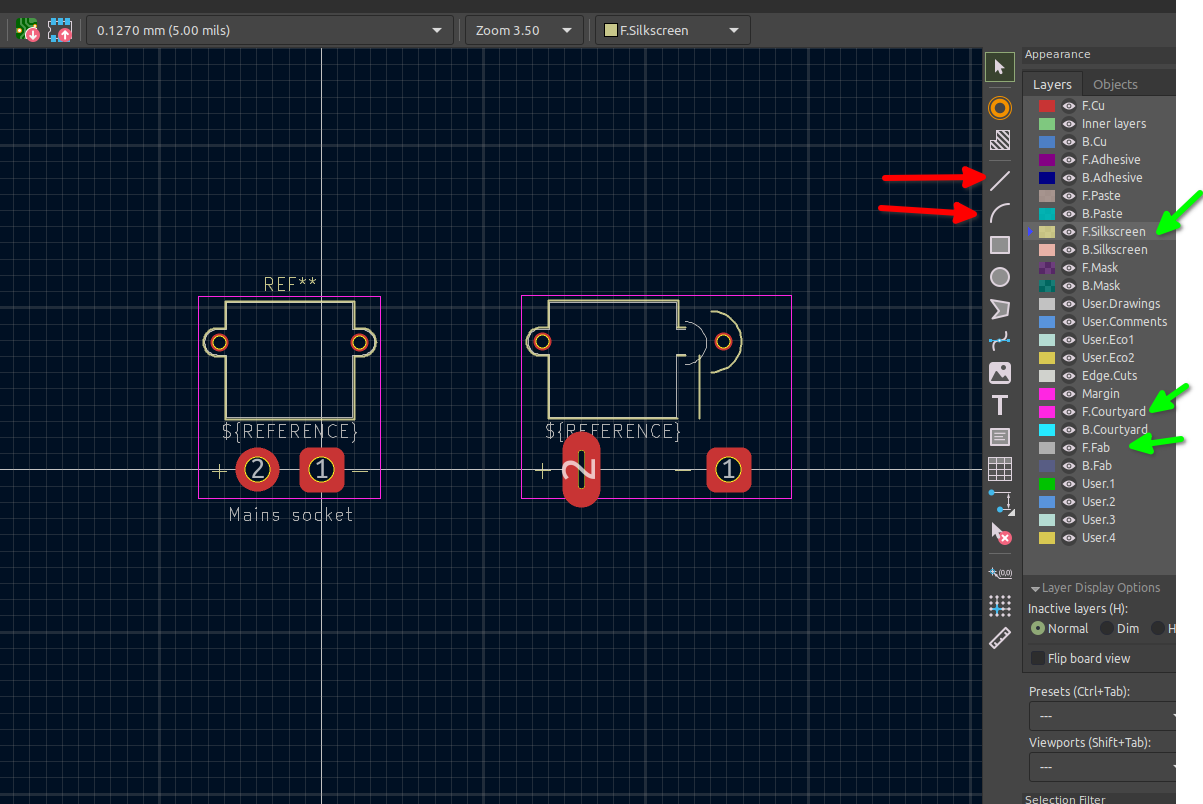Hide the F.Cu layer via eye icon
This screenshot has height=804, width=1203.
coord(1068,106)
